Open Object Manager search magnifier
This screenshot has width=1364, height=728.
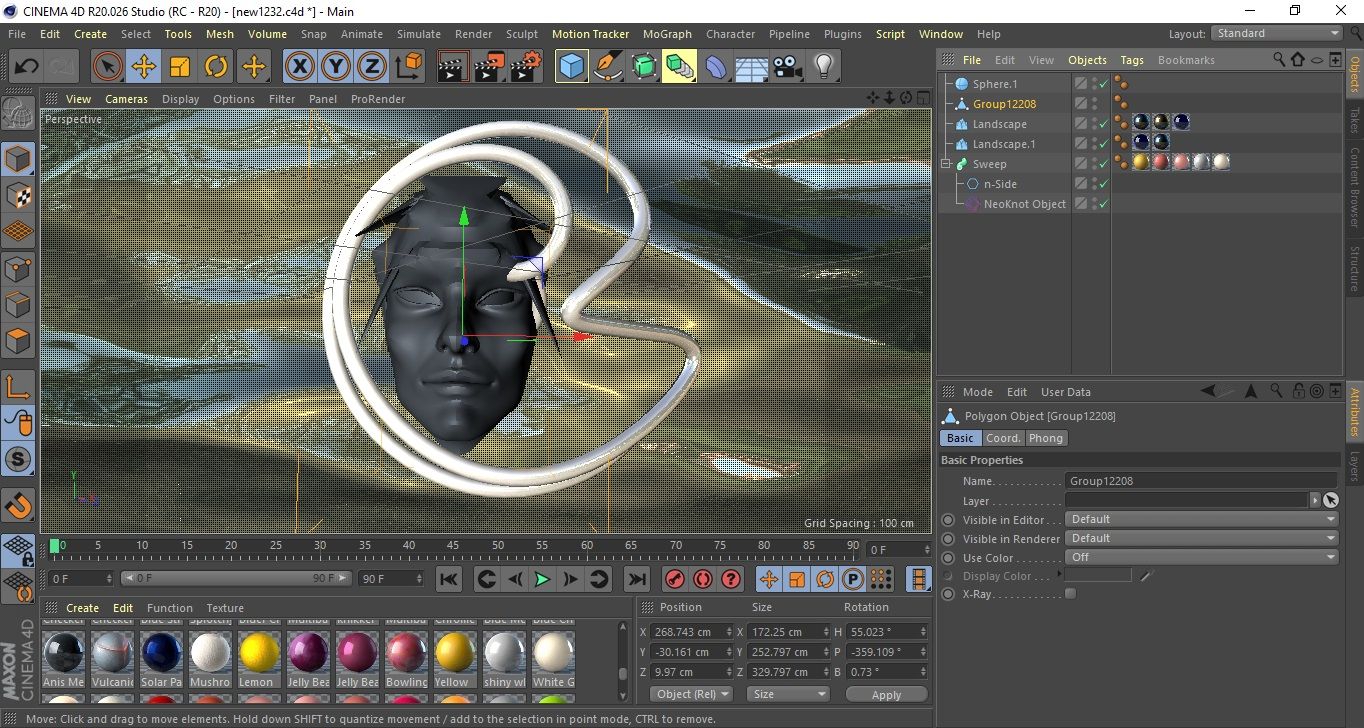click(1279, 60)
